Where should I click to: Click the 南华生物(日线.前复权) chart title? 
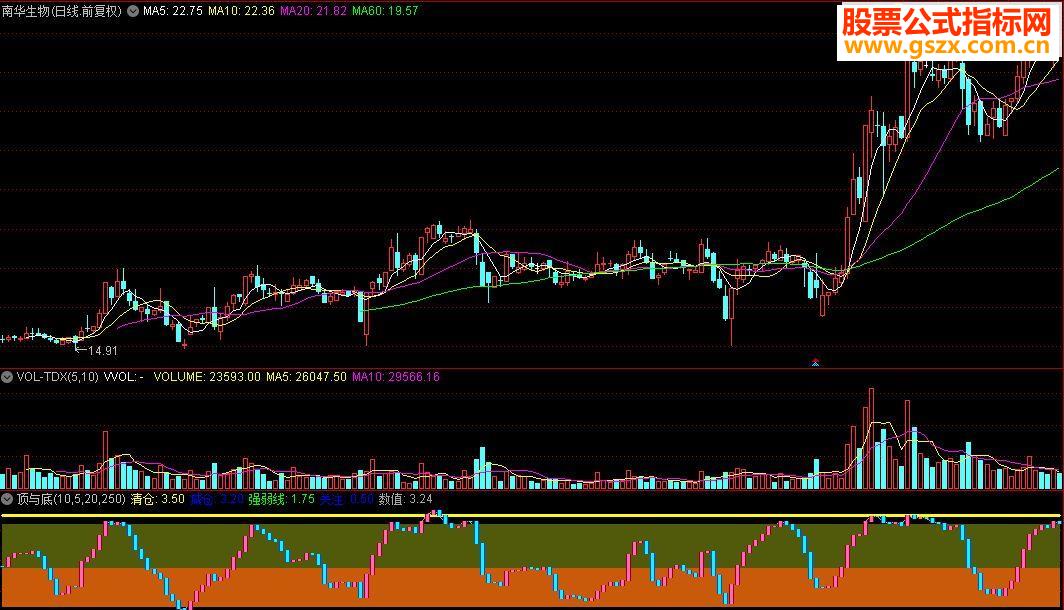tap(62, 11)
